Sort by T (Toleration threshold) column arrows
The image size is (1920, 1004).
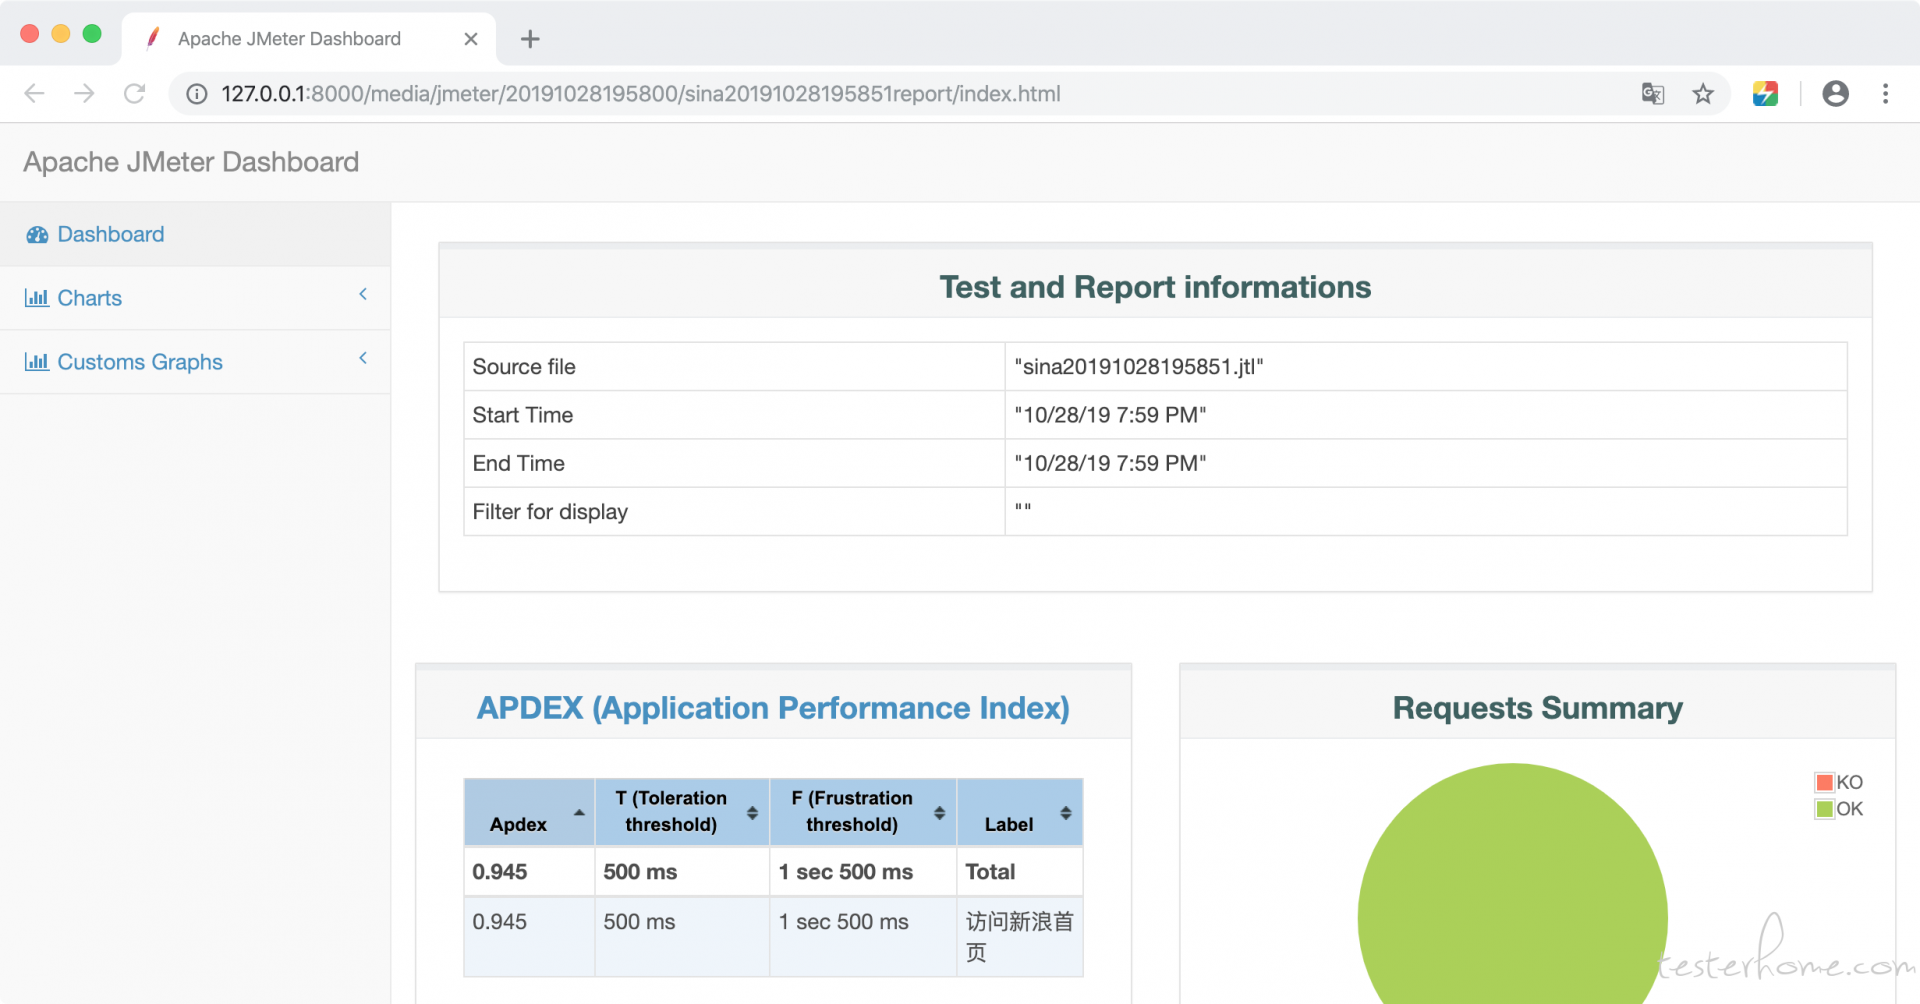point(752,813)
